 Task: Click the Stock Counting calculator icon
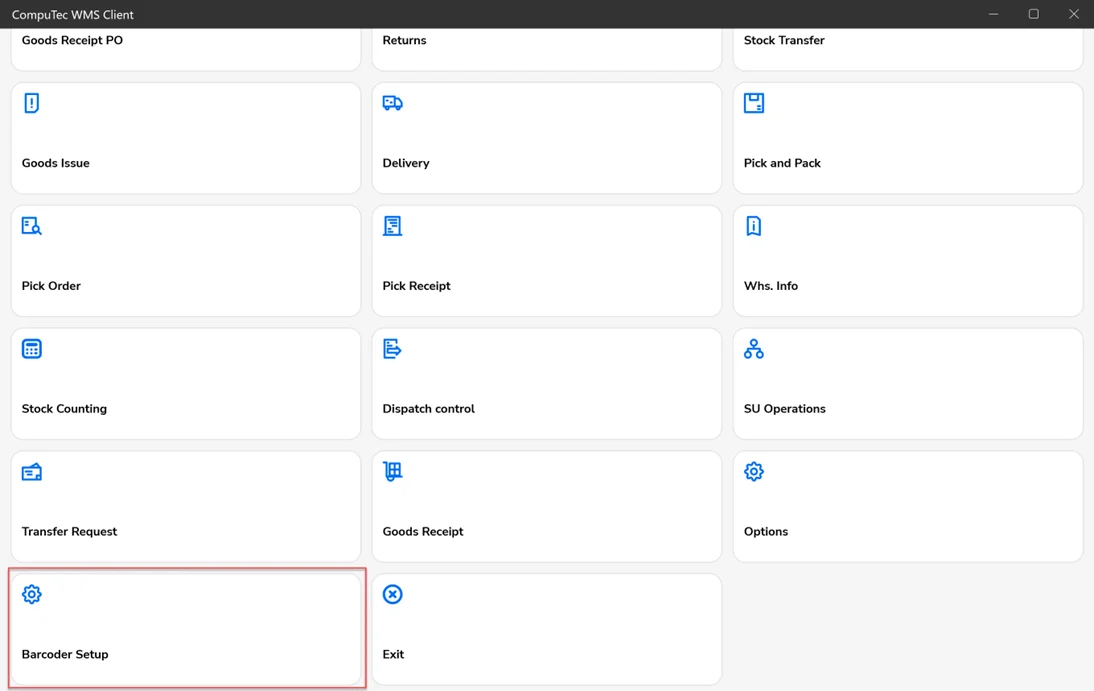tap(32, 349)
